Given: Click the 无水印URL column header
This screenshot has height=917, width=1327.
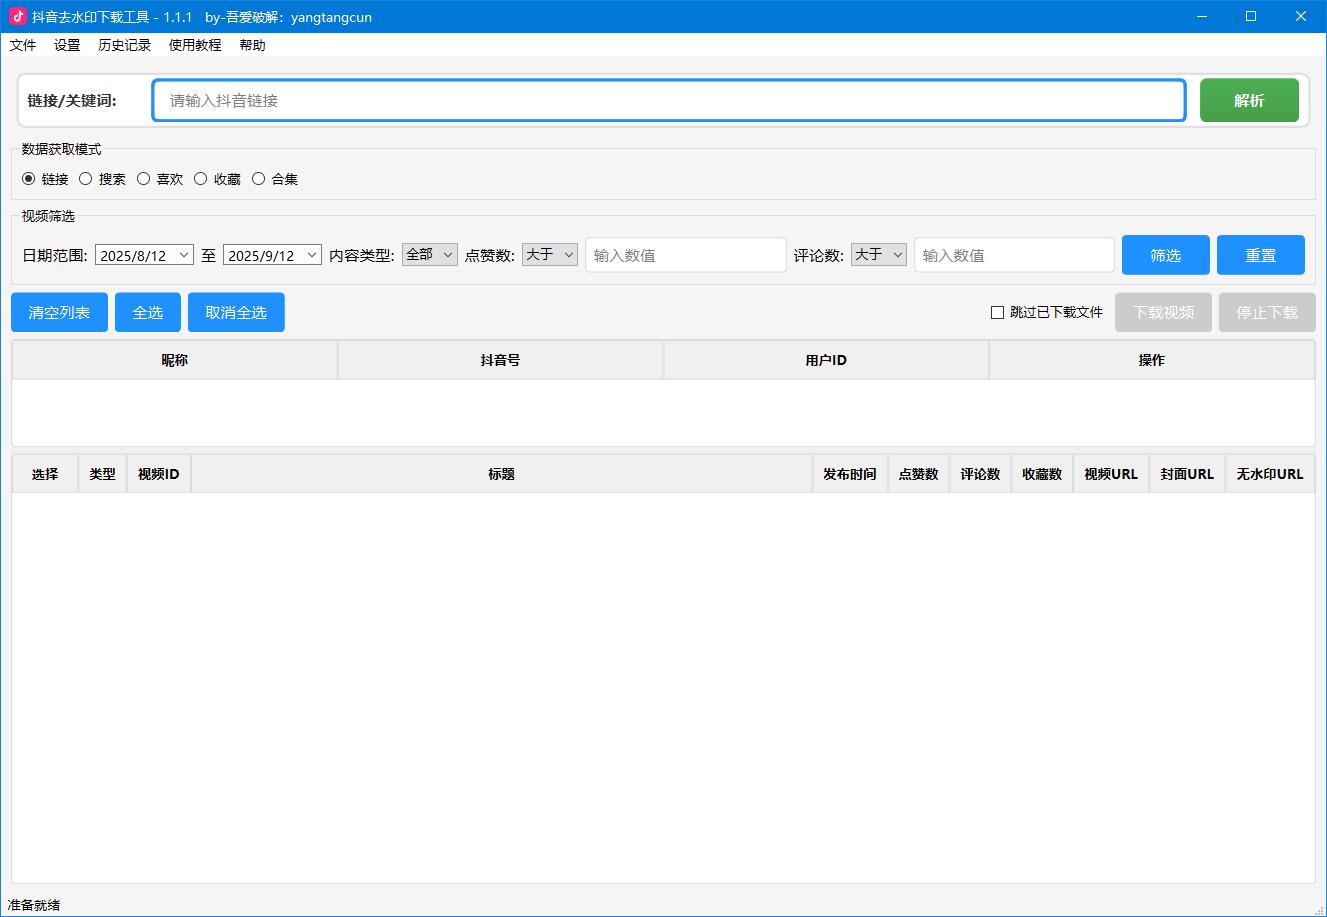Looking at the screenshot, I should 1270,474.
